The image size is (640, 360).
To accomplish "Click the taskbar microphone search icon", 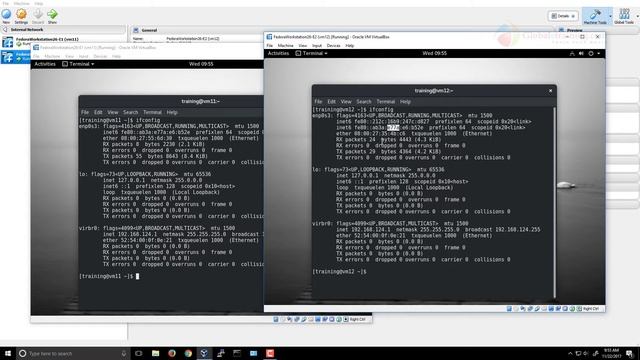I will pyautogui.click(x=123, y=353).
